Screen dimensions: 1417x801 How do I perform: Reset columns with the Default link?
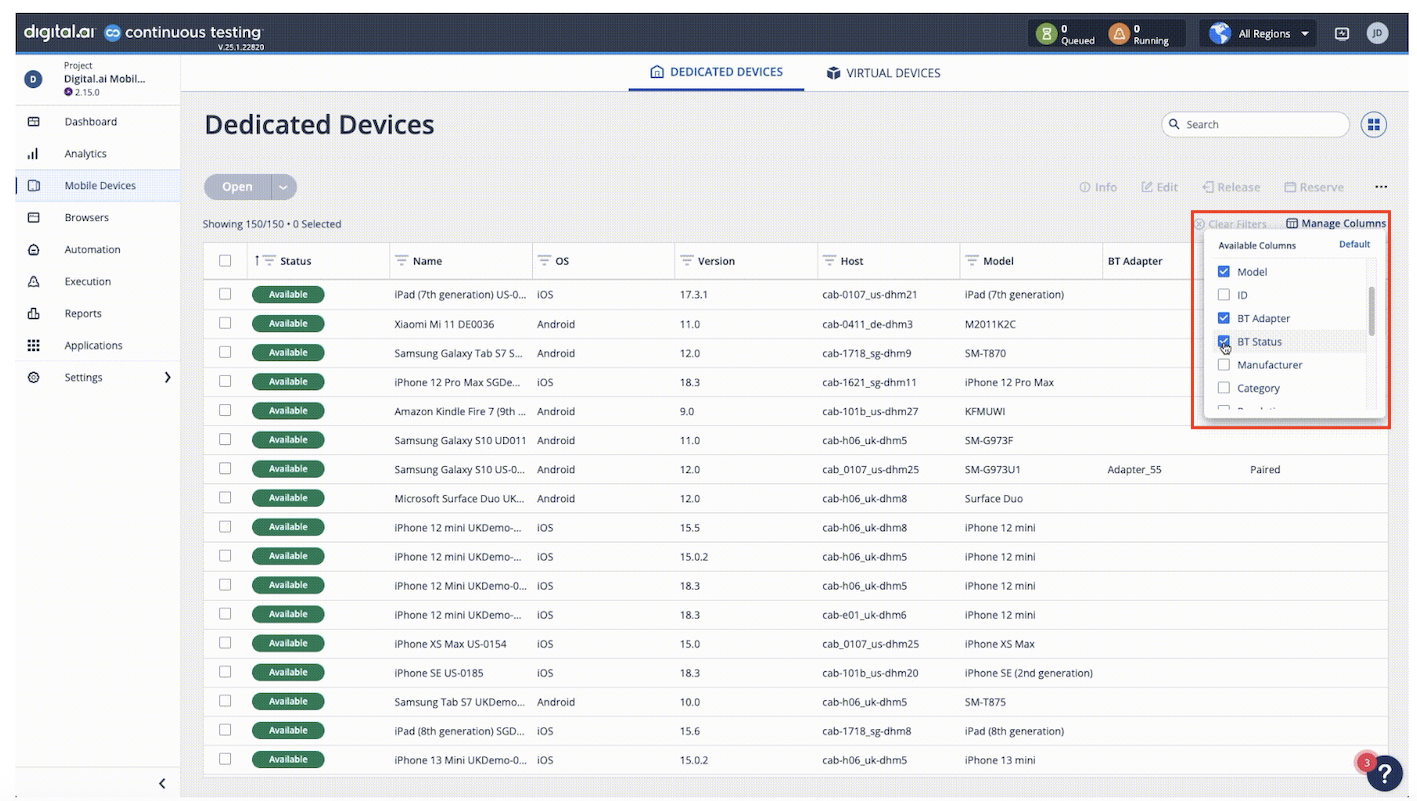(x=1353, y=243)
